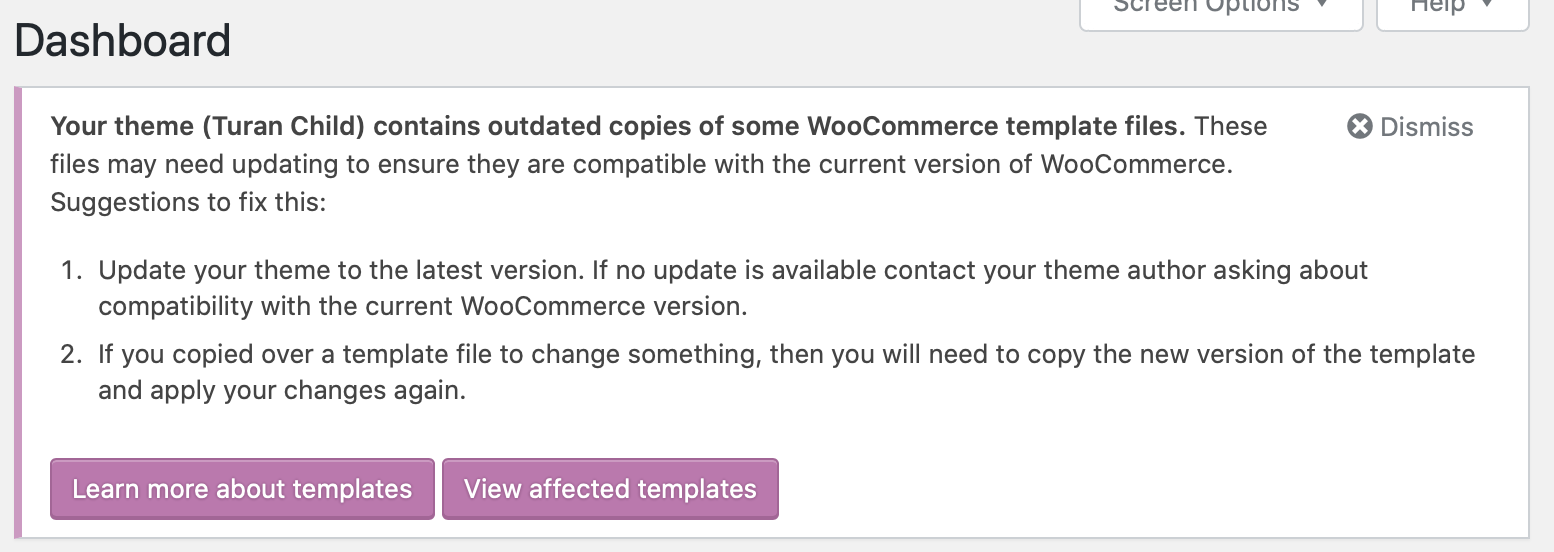
Task: Click the circled X Dismiss icon
Action: tap(1360, 127)
